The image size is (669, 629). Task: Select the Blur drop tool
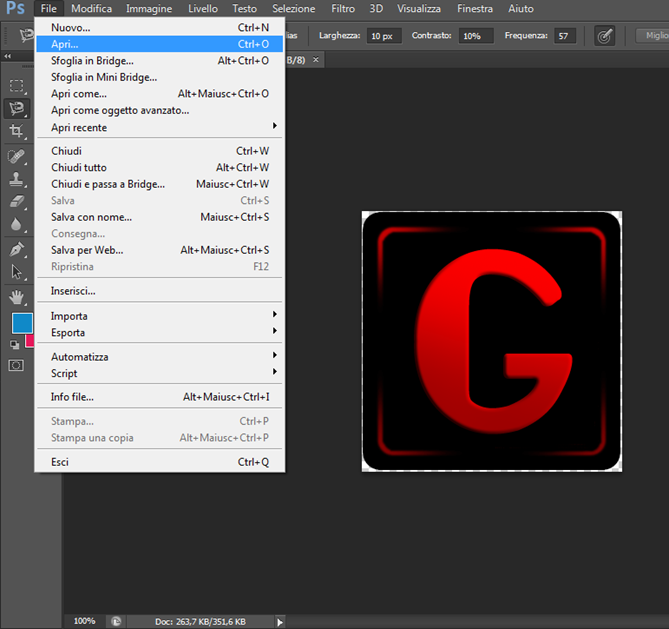point(17,224)
